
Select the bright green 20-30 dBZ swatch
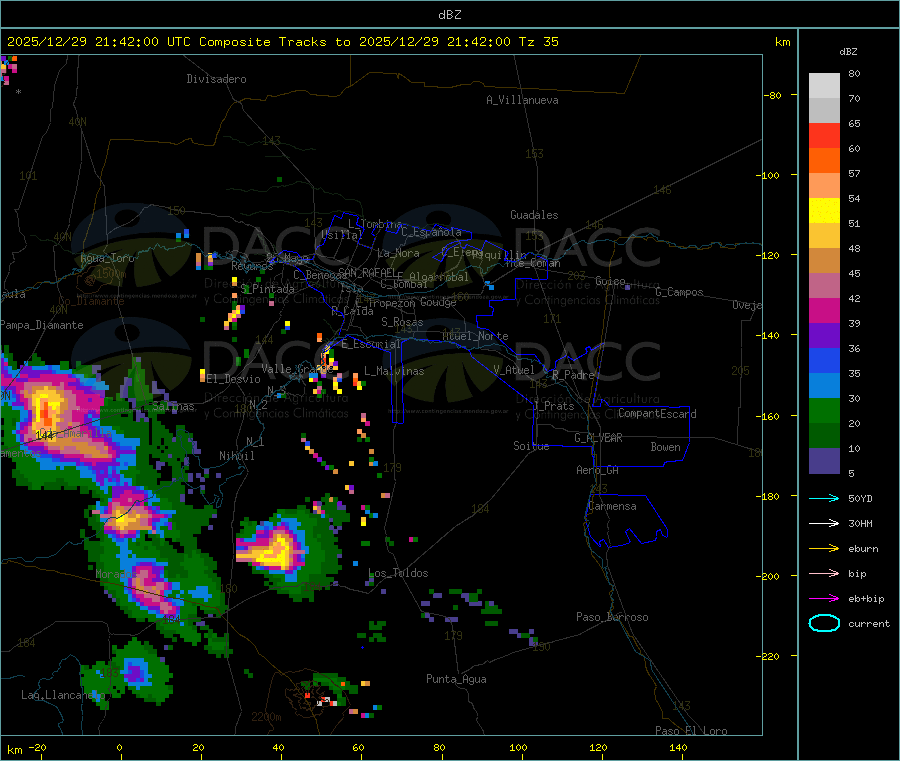tap(824, 410)
